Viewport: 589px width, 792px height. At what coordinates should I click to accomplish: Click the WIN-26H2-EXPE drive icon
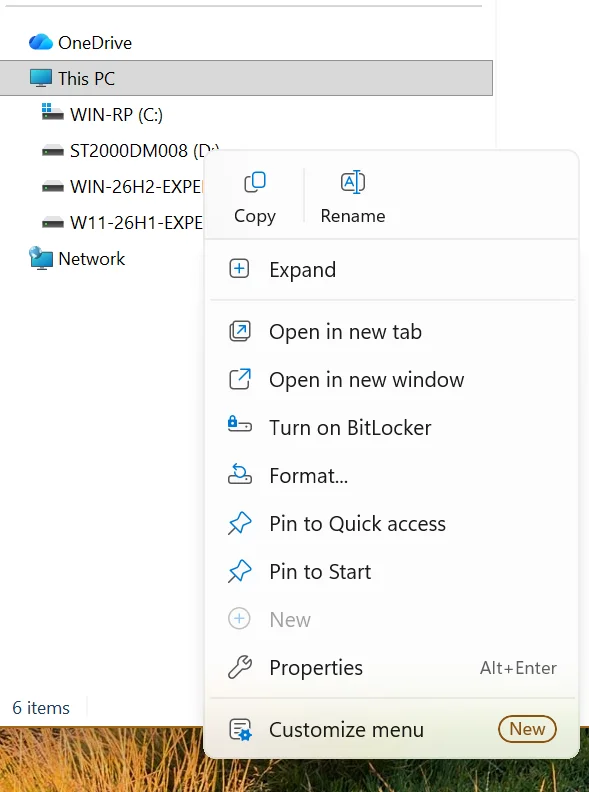click(53, 186)
